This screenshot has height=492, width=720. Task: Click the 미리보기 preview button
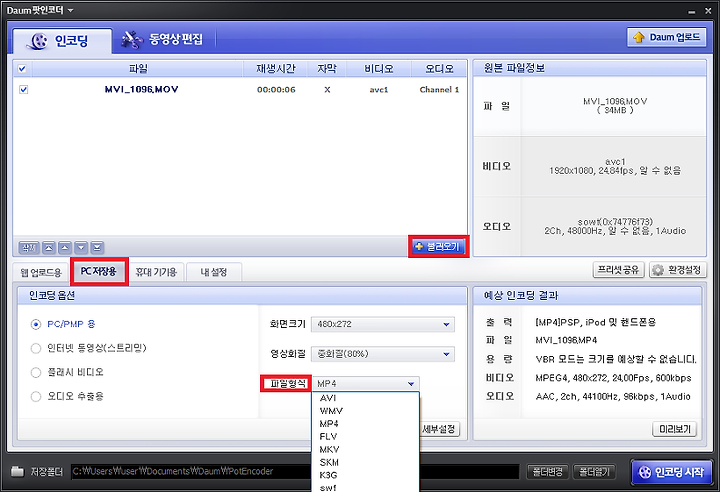pyautogui.click(x=675, y=429)
